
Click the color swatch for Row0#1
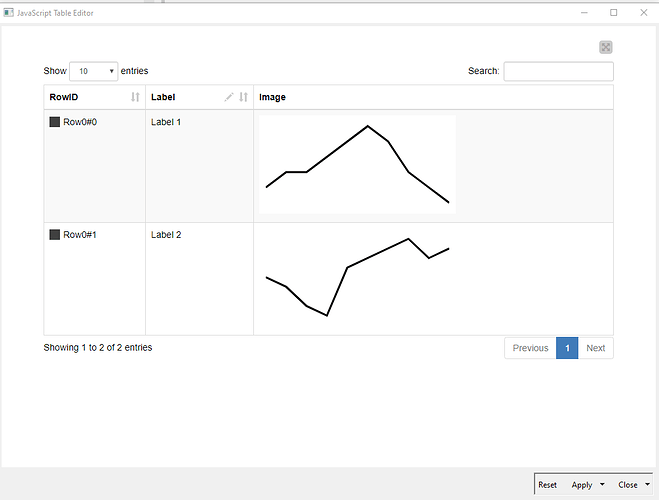(x=55, y=234)
